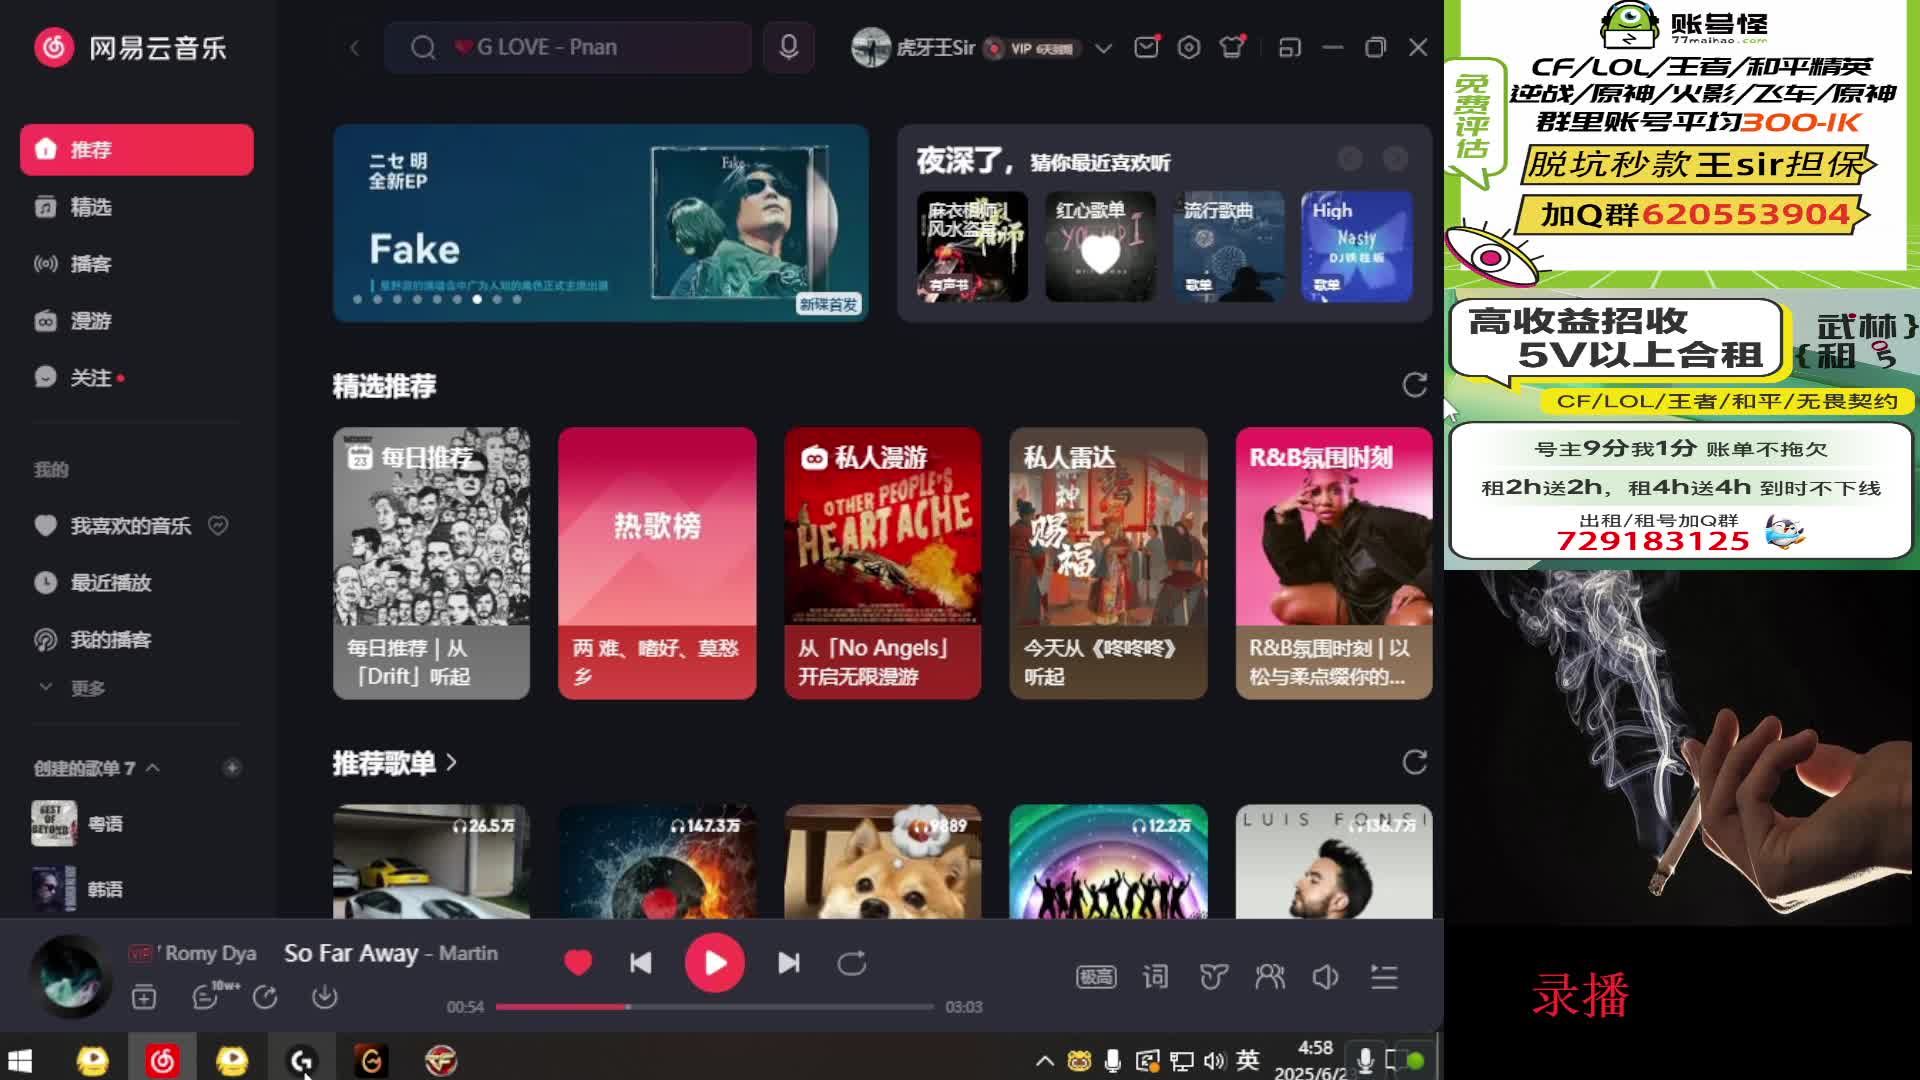
Task: Change audio quality 极高 setting
Action: point(1096,977)
